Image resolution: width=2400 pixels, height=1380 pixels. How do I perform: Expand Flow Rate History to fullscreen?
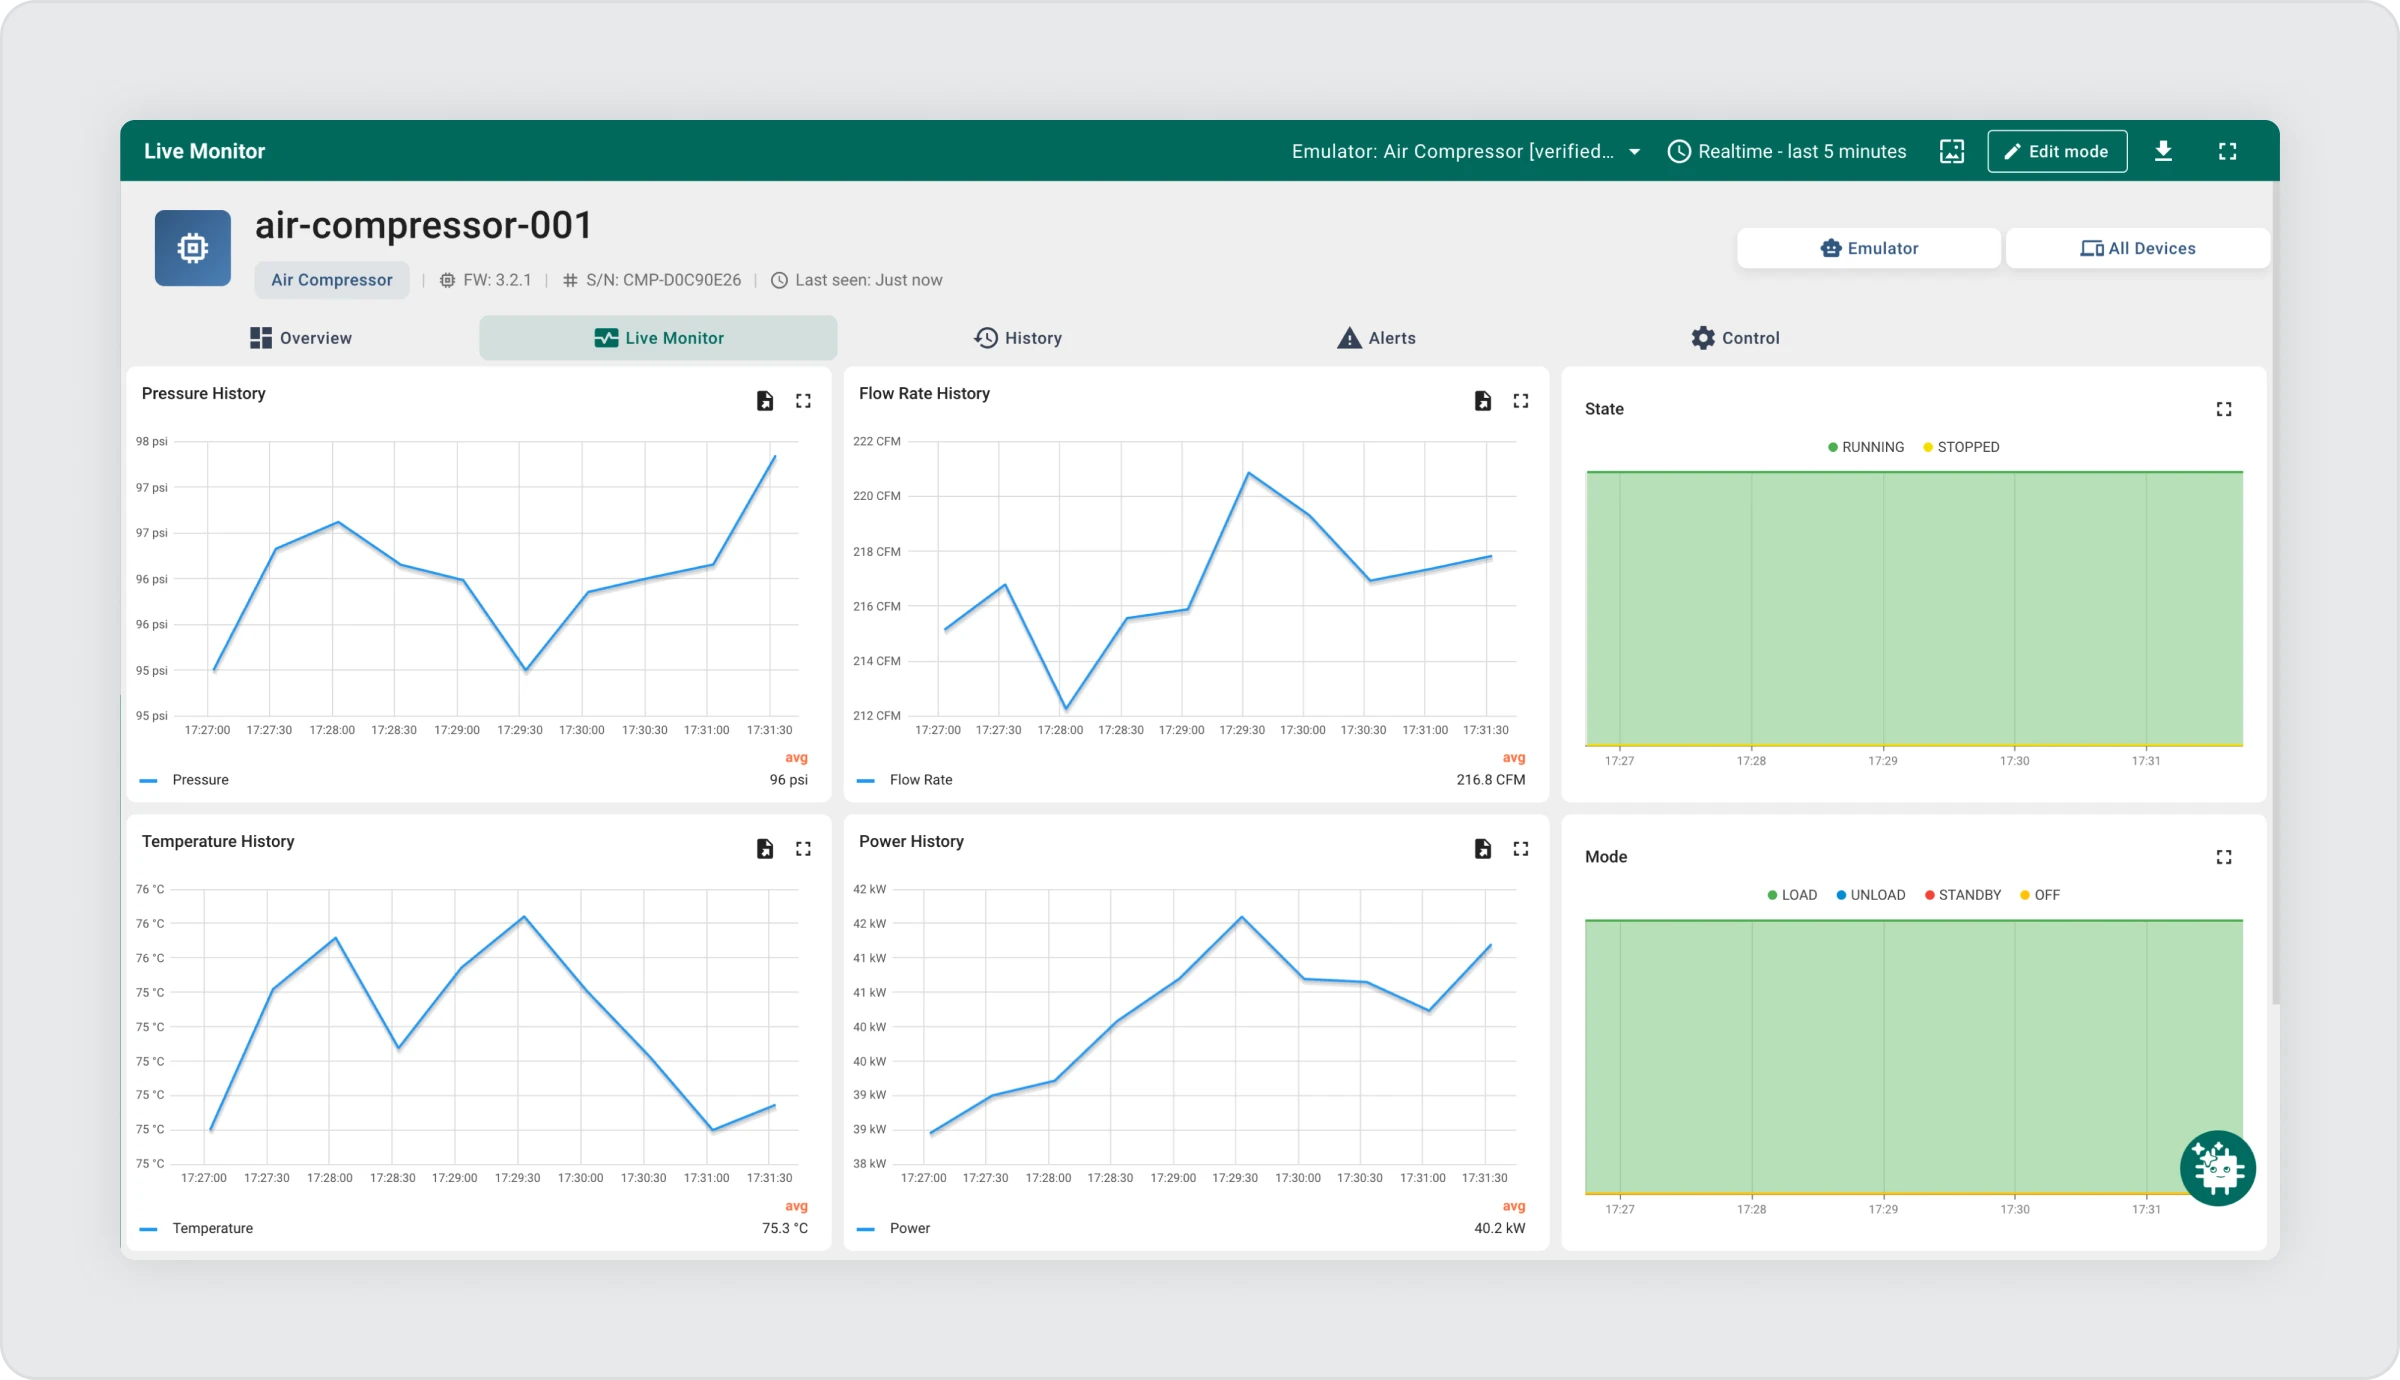(1520, 401)
